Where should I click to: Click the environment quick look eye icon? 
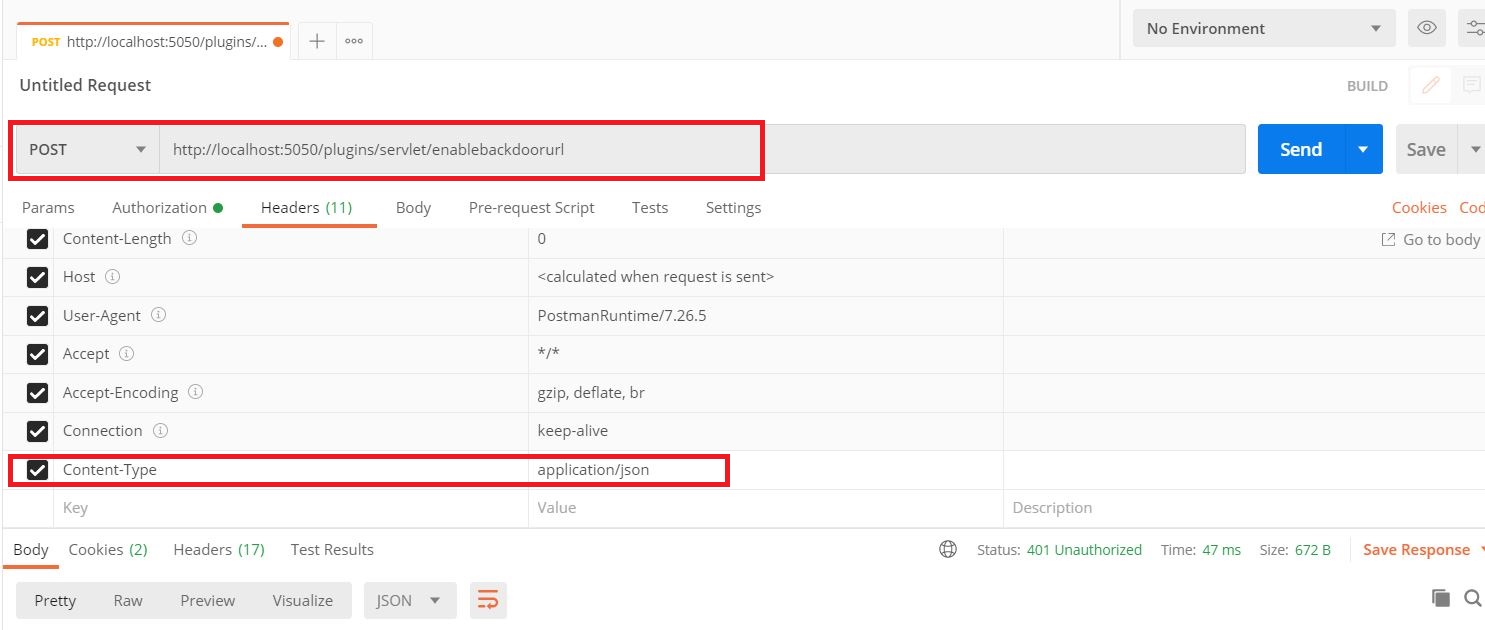[1427, 28]
